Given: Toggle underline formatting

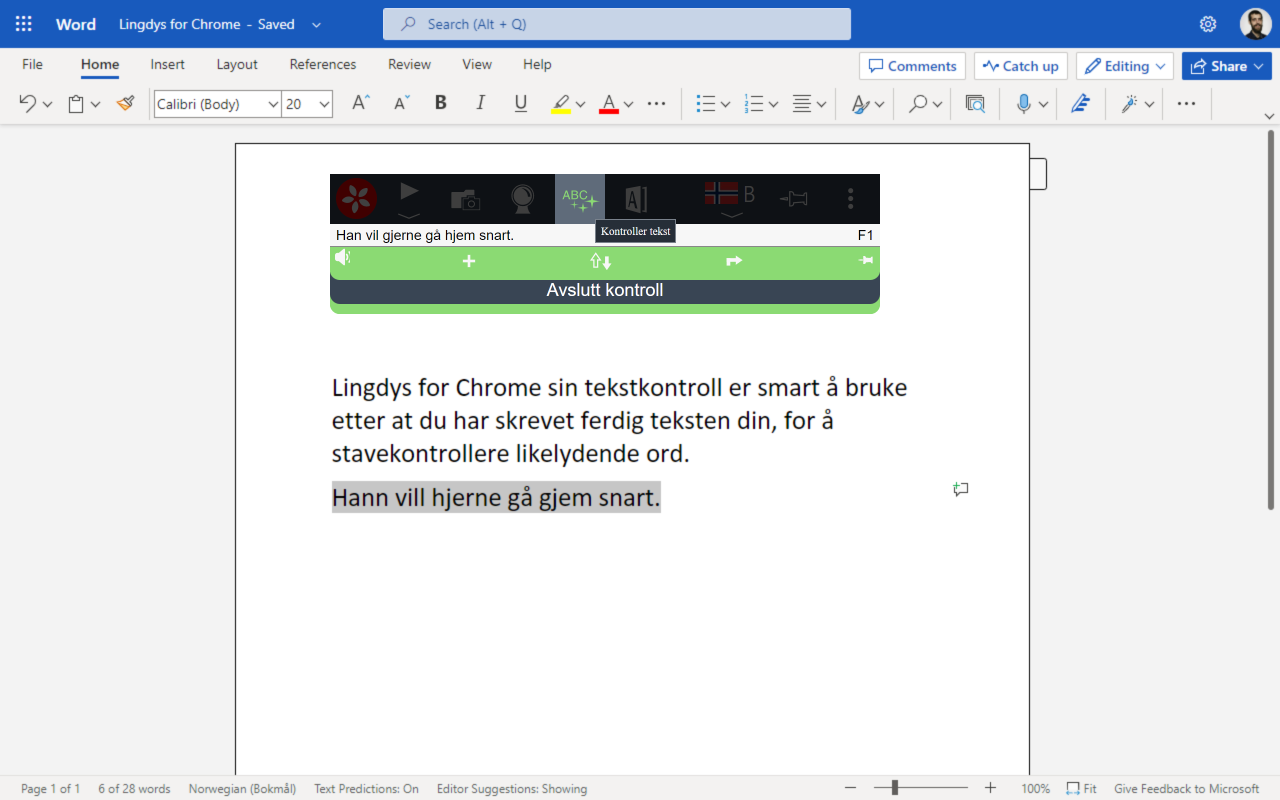Looking at the screenshot, I should (520, 103).
